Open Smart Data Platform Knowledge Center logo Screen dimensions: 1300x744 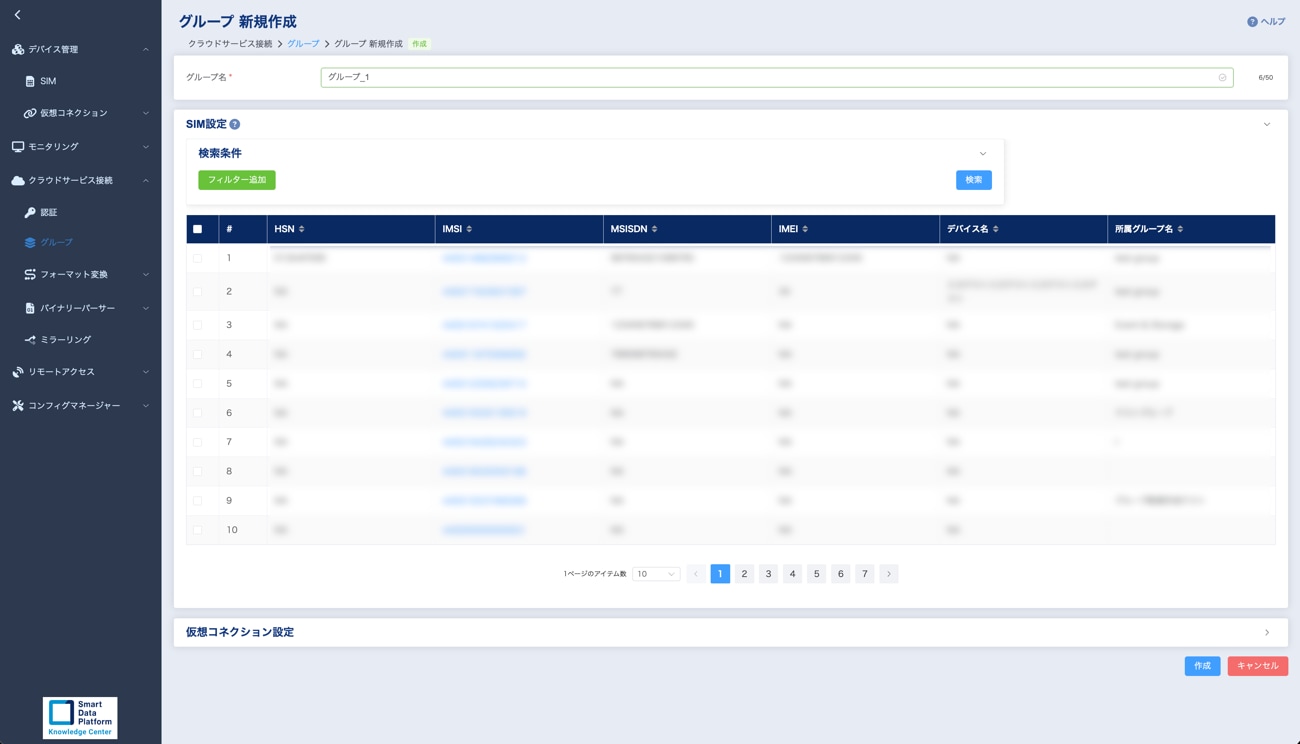click(x=80, y=718)
